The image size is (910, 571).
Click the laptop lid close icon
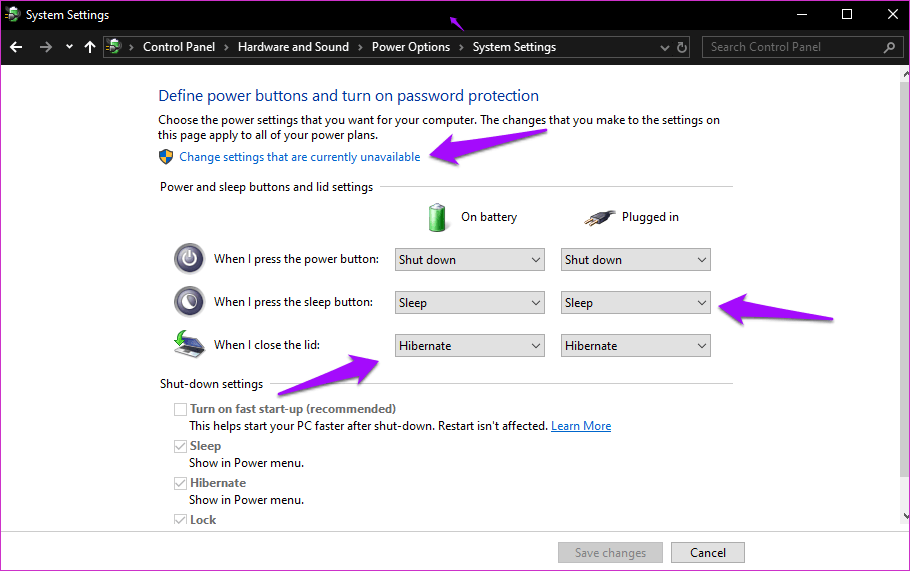tap(189, 344)
